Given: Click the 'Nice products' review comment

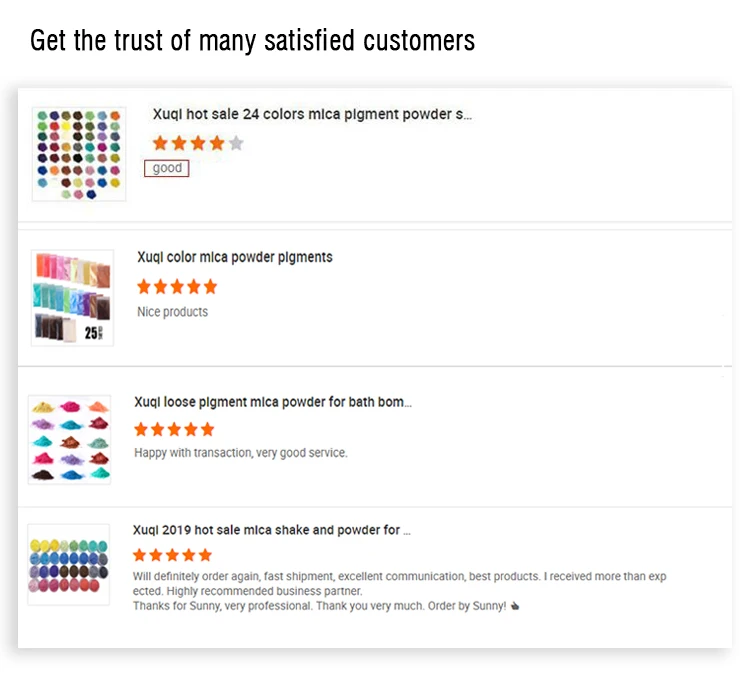Looking at the screenshot, I should pos(172,312).
